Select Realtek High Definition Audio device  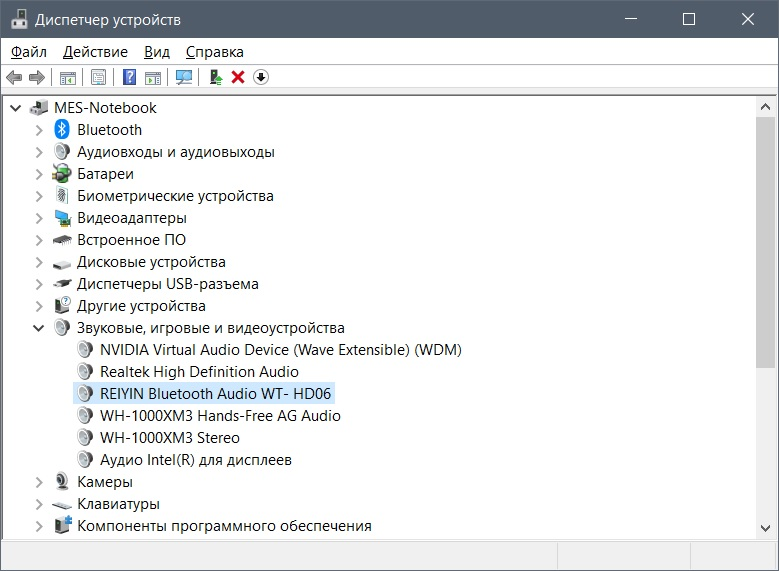pyautogui.click(x=199, y=372)
